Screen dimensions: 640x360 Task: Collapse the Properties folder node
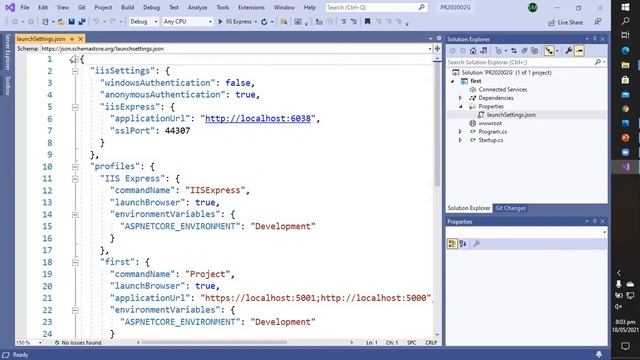[460, 106]
